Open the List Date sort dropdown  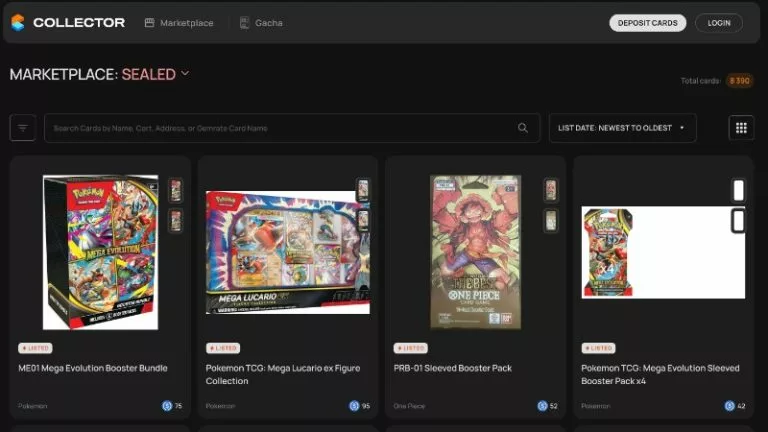click(x=623, y=128)
